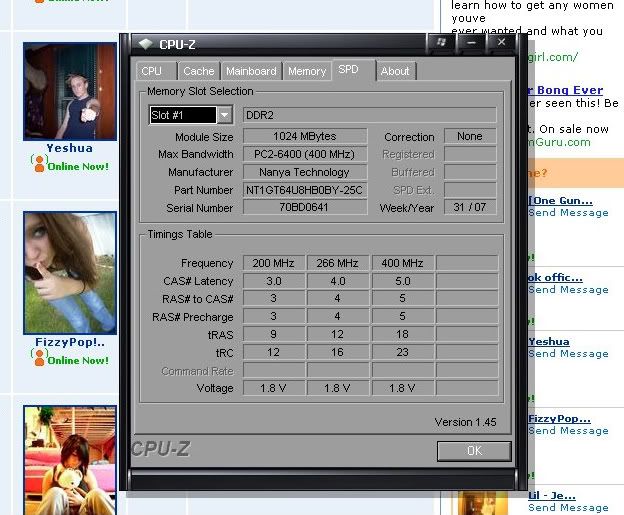Open the Cache tab

pyautogui.click(x=198, y=71)
